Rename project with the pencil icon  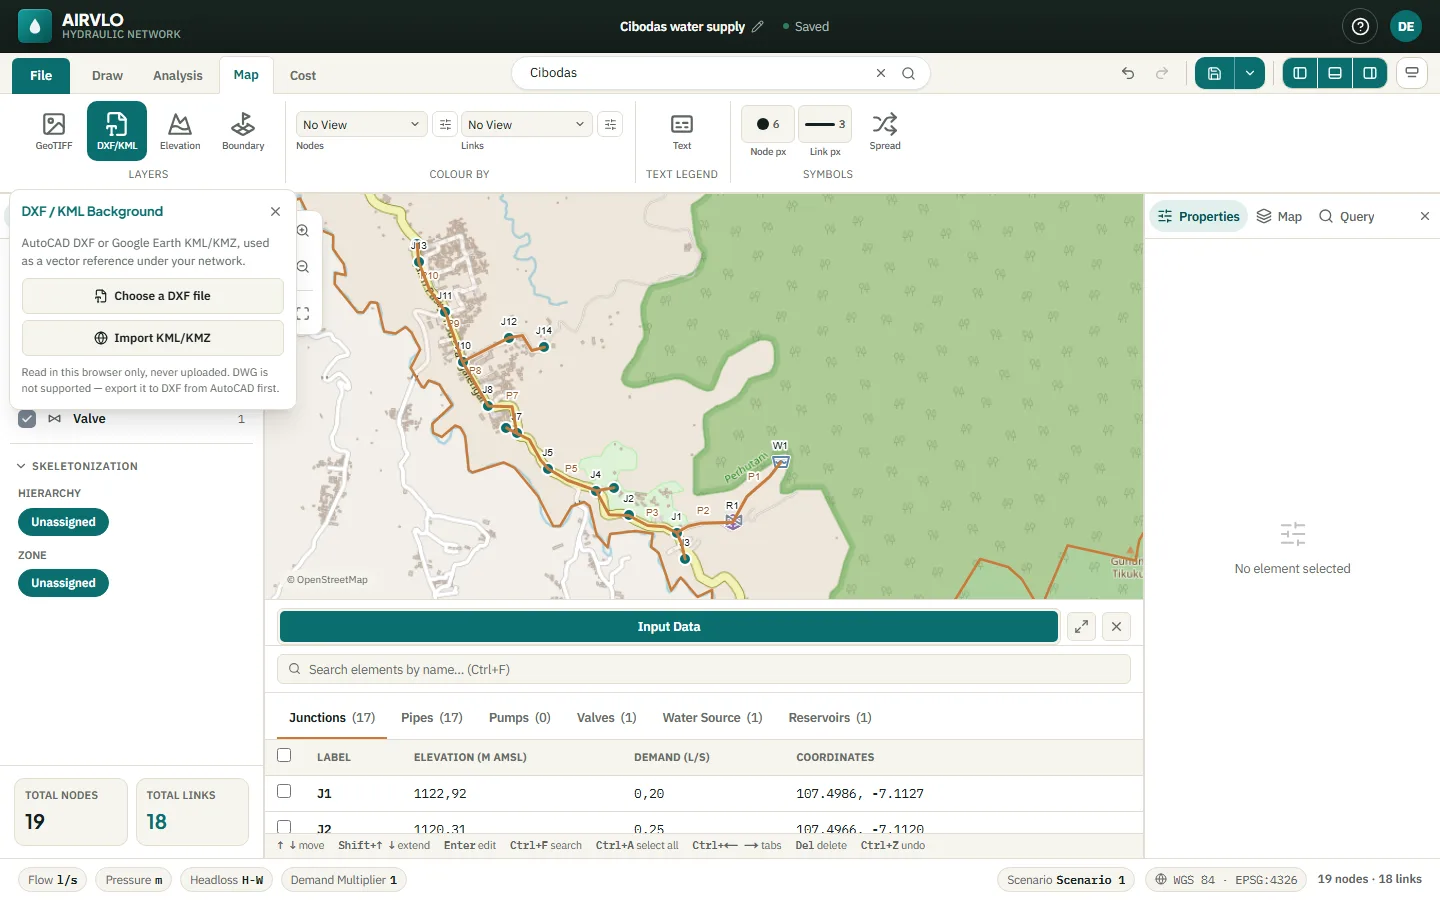[x=758, y=27]
